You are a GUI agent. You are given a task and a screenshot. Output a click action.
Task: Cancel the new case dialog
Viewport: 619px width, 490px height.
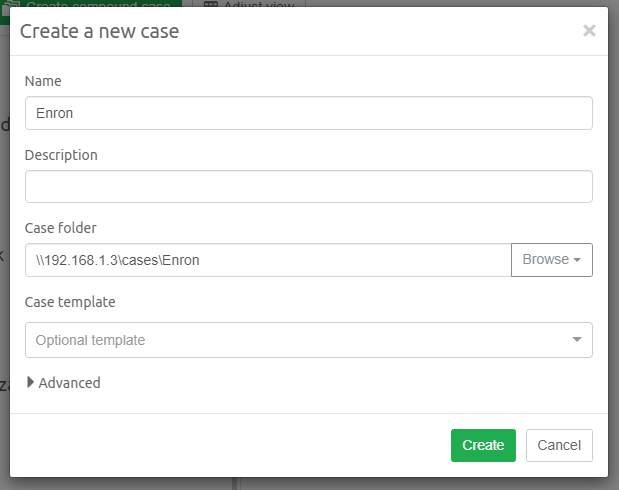(x=559, y=445)
